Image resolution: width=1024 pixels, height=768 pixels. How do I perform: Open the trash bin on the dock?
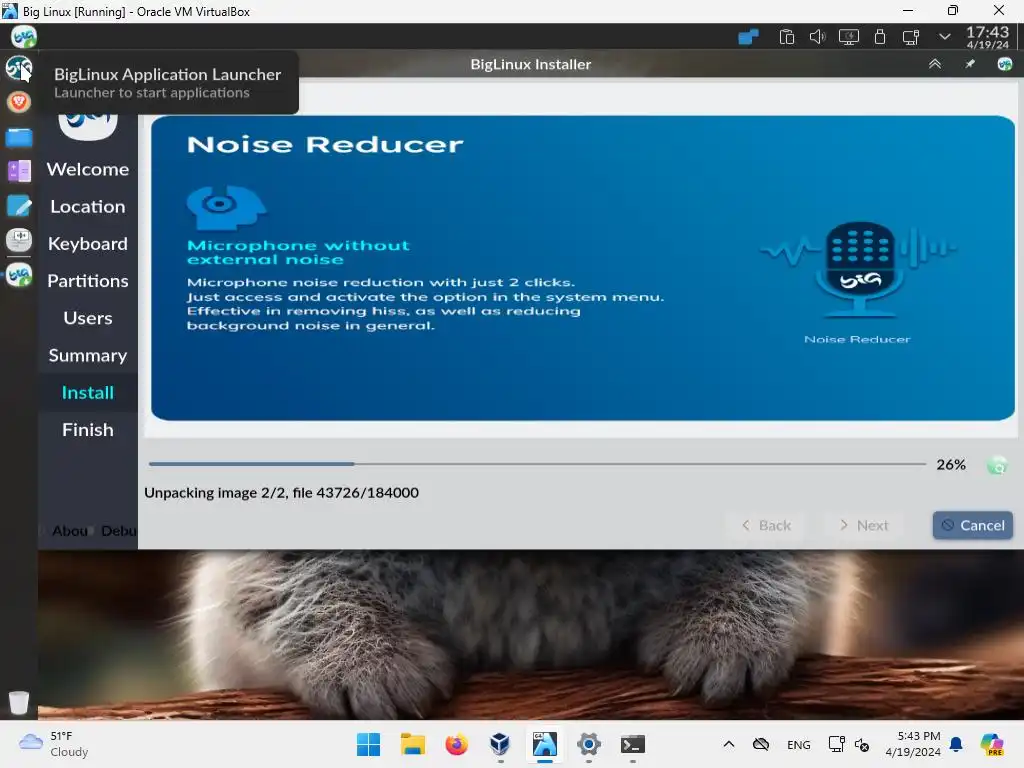tap(18, 702)
